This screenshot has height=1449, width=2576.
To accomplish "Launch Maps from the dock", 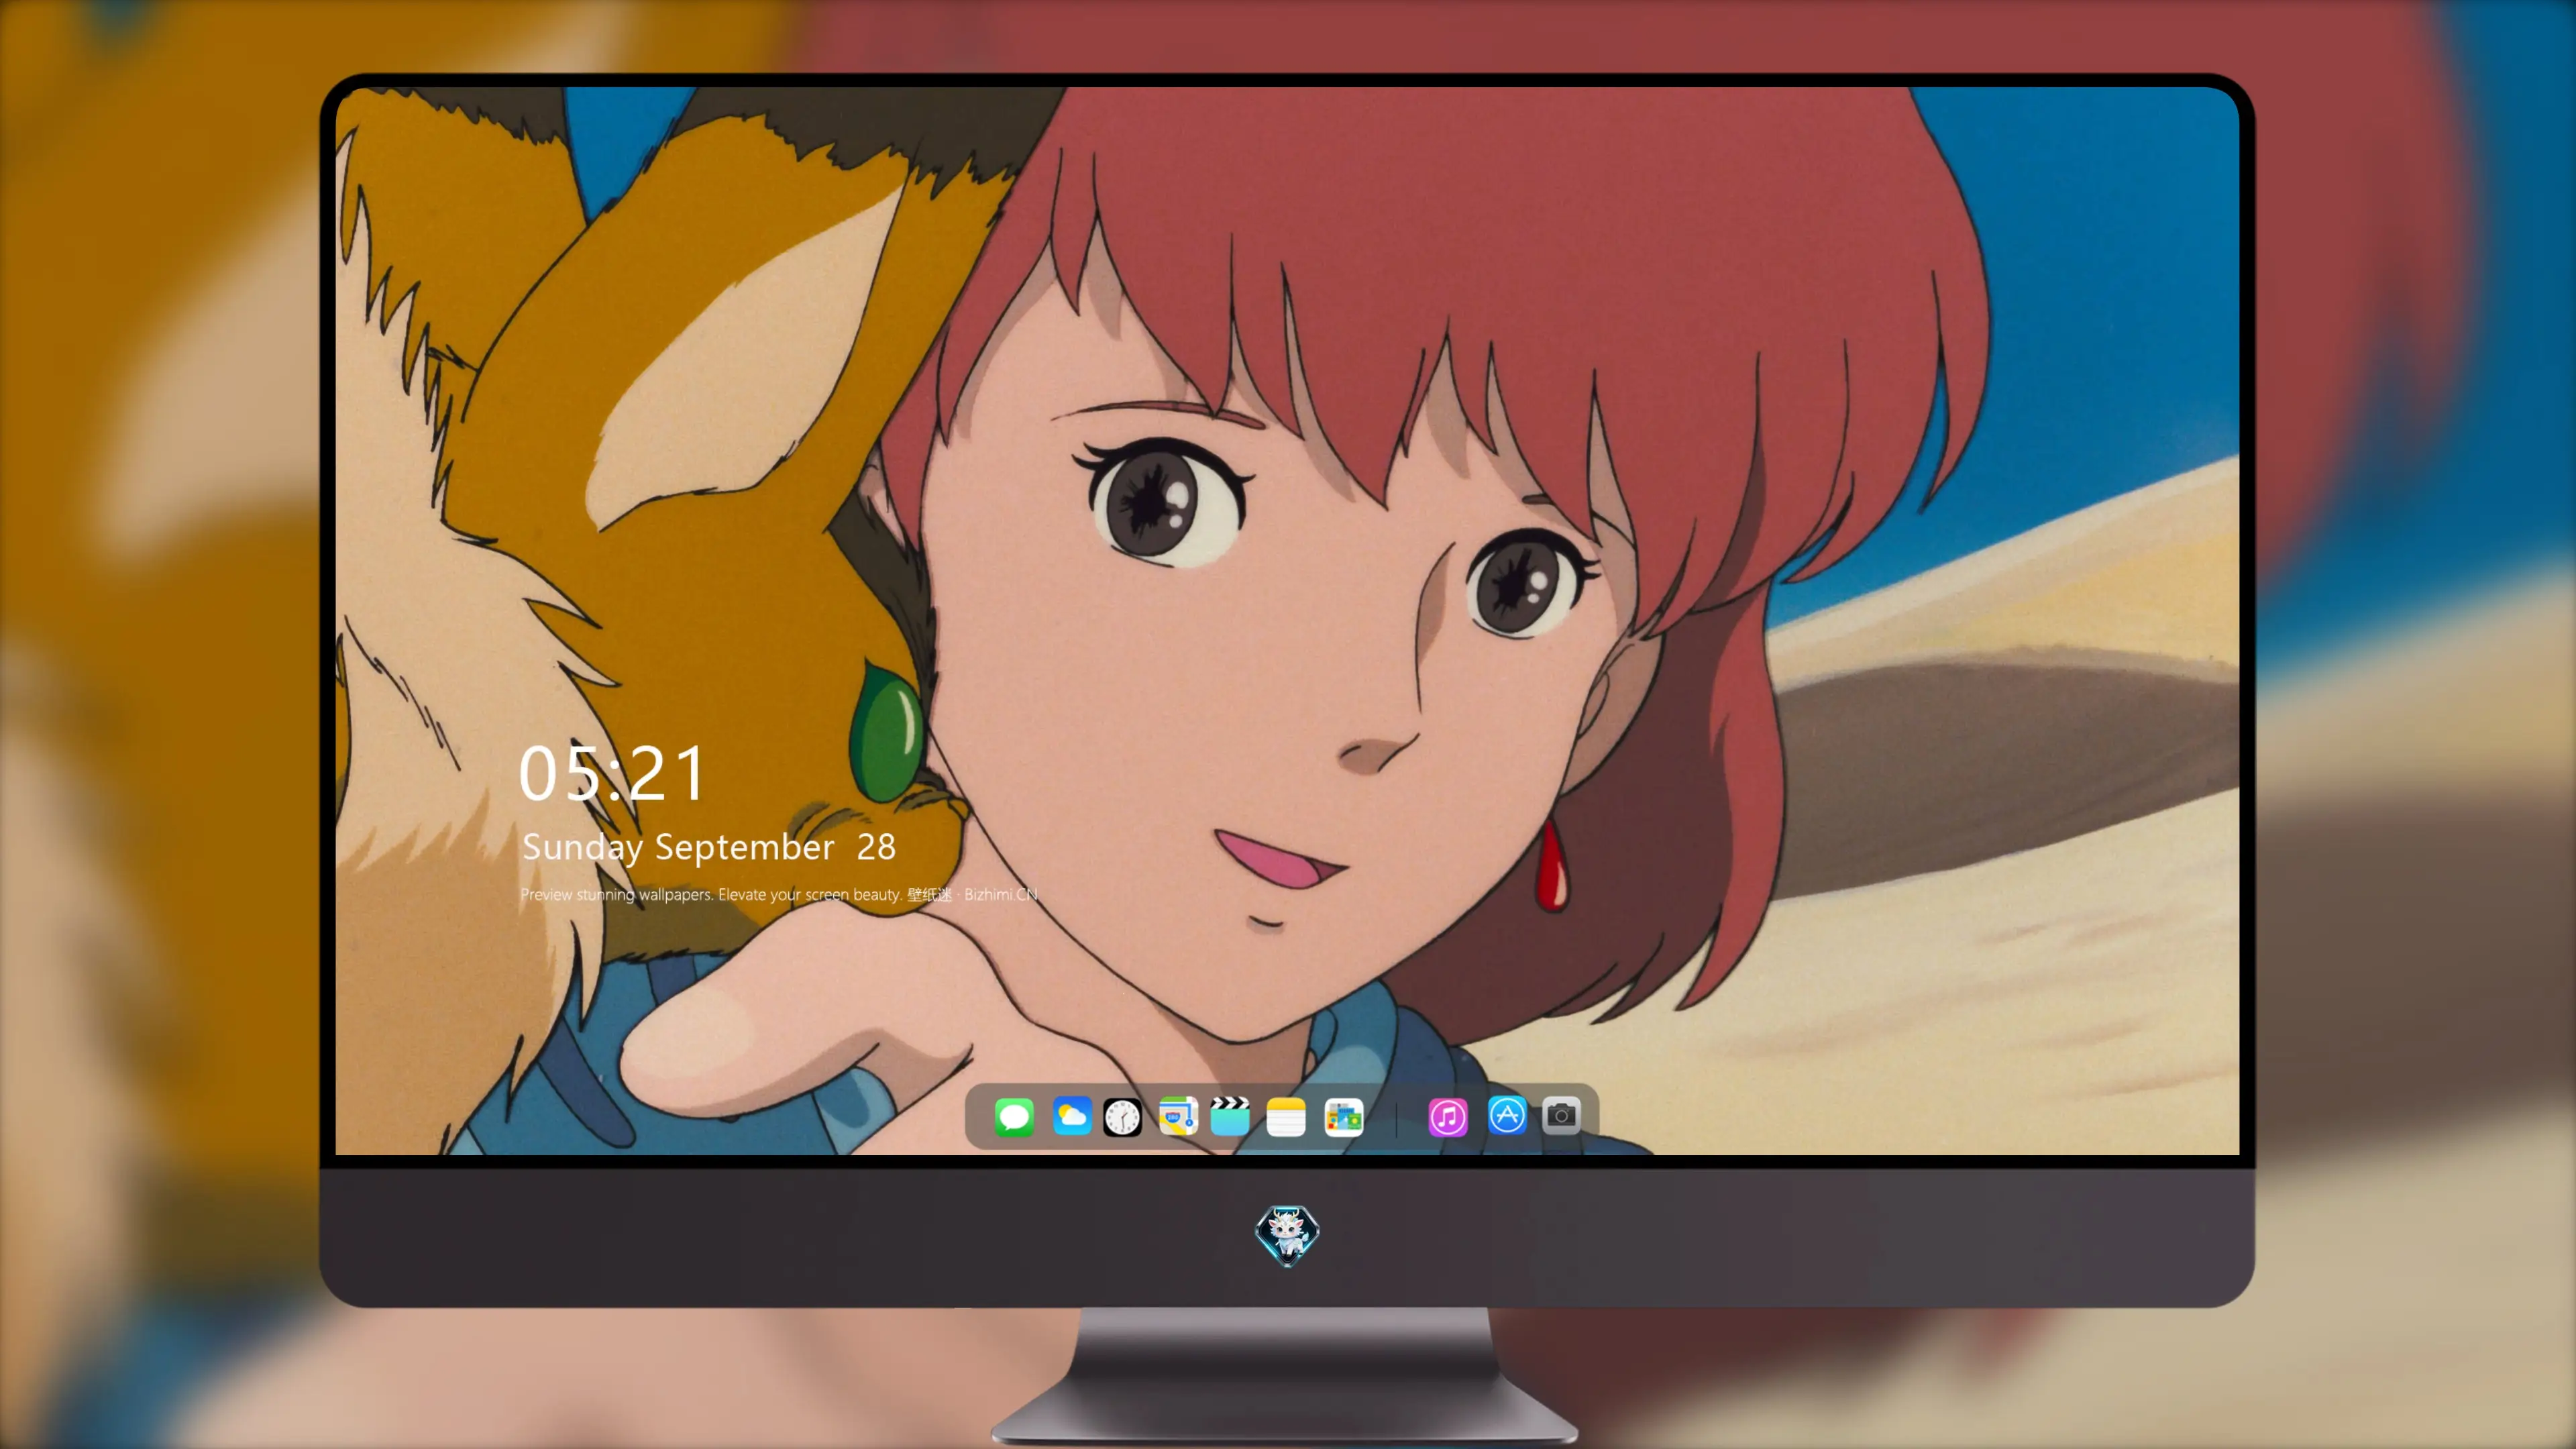I will (x=1178, y=1116).
